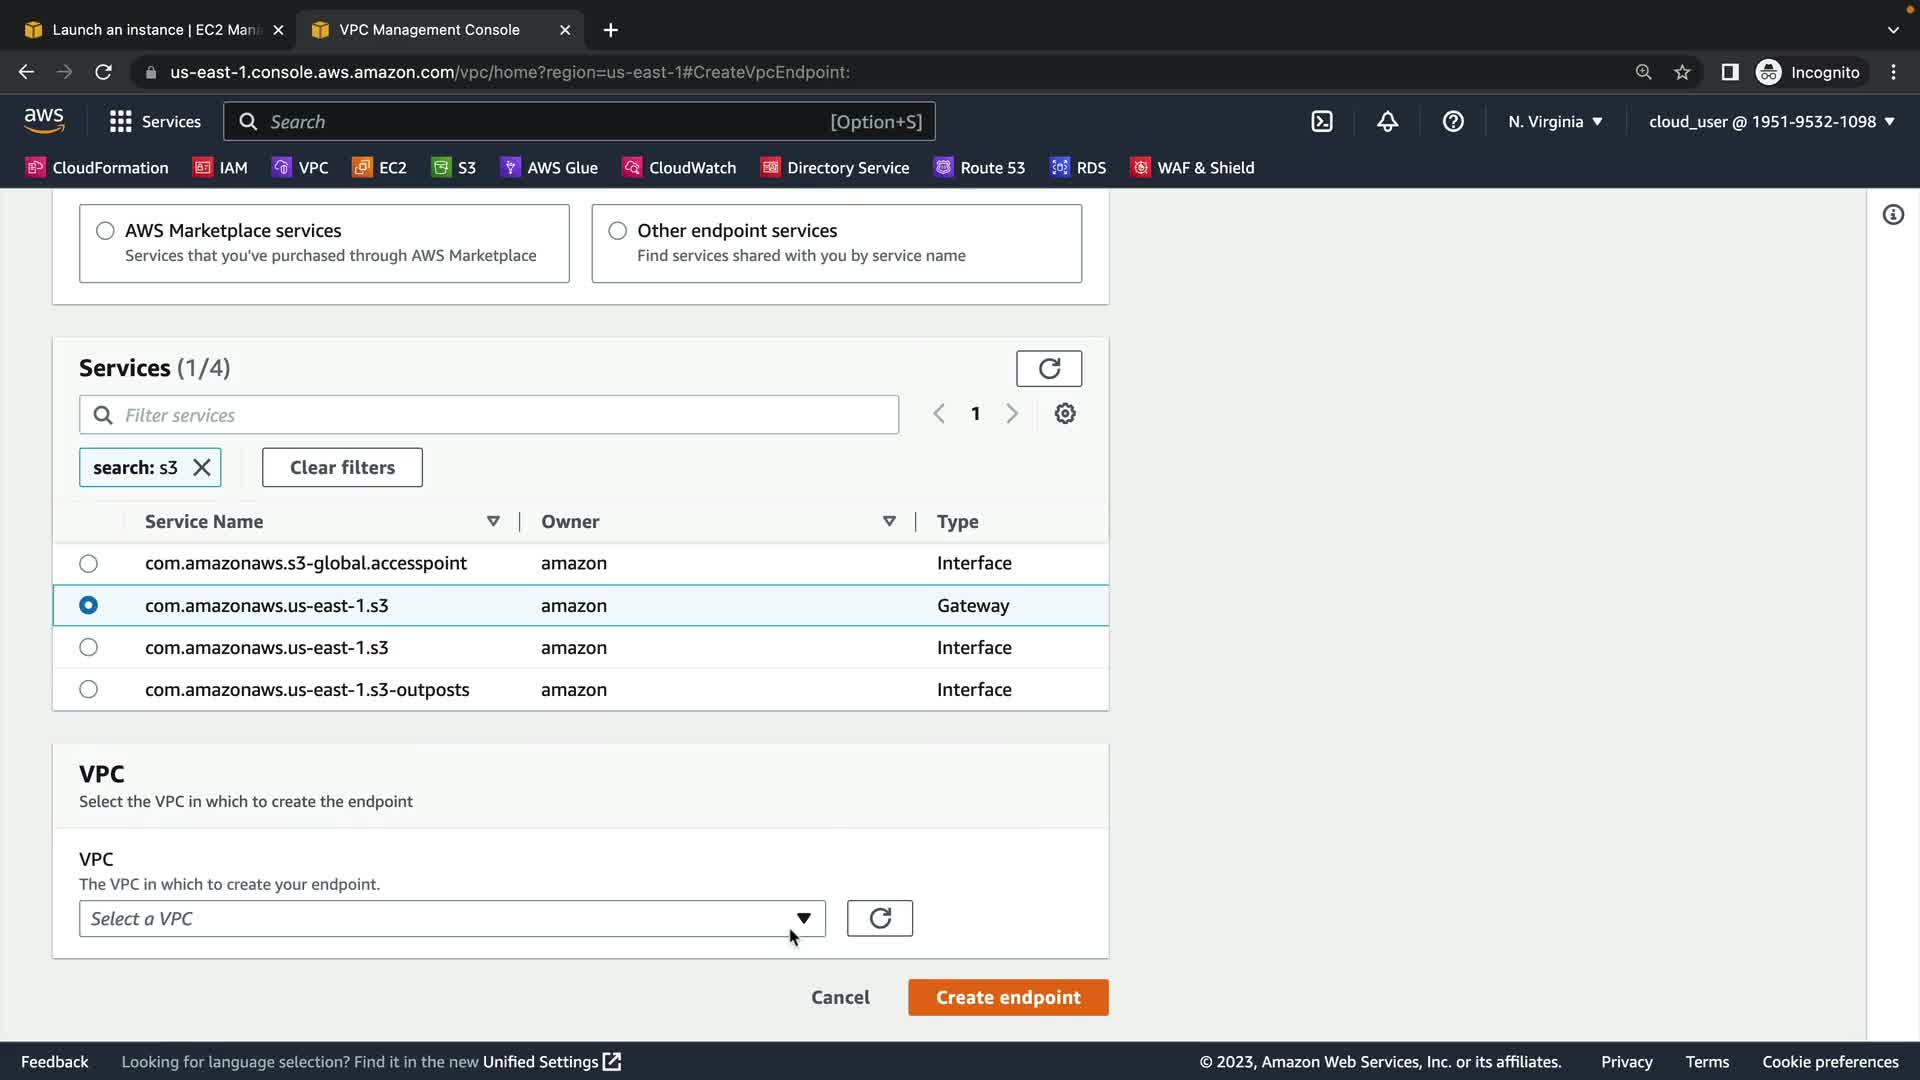This screenshot has width=1920, height=1080.
Task: Open the Route 53 bookmark shortcut
Action: click(x=980, y=168)
